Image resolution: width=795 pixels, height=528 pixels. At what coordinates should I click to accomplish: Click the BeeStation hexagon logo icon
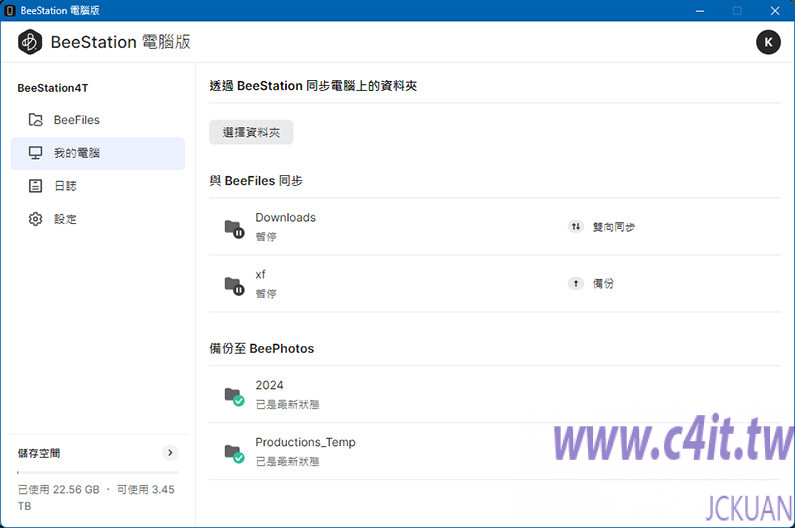[30, 42]
